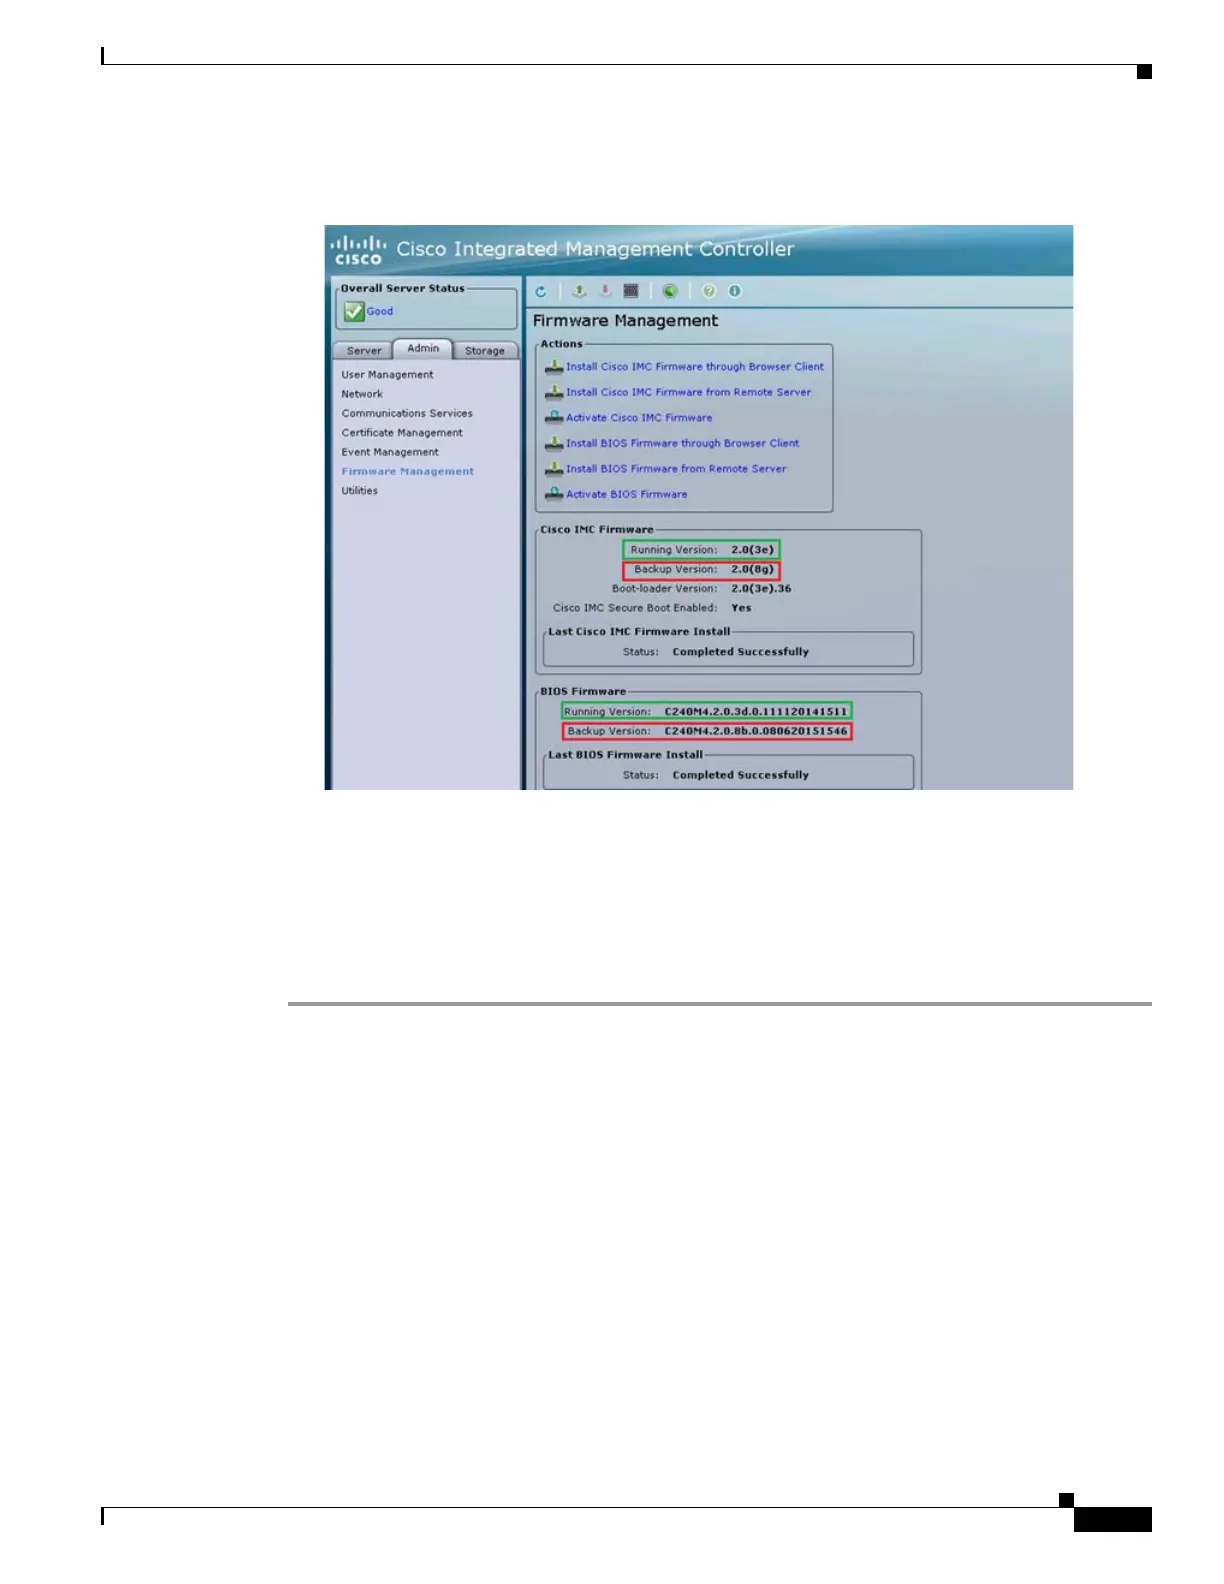Open Help with the question mark icon

[x=709, y=291]
